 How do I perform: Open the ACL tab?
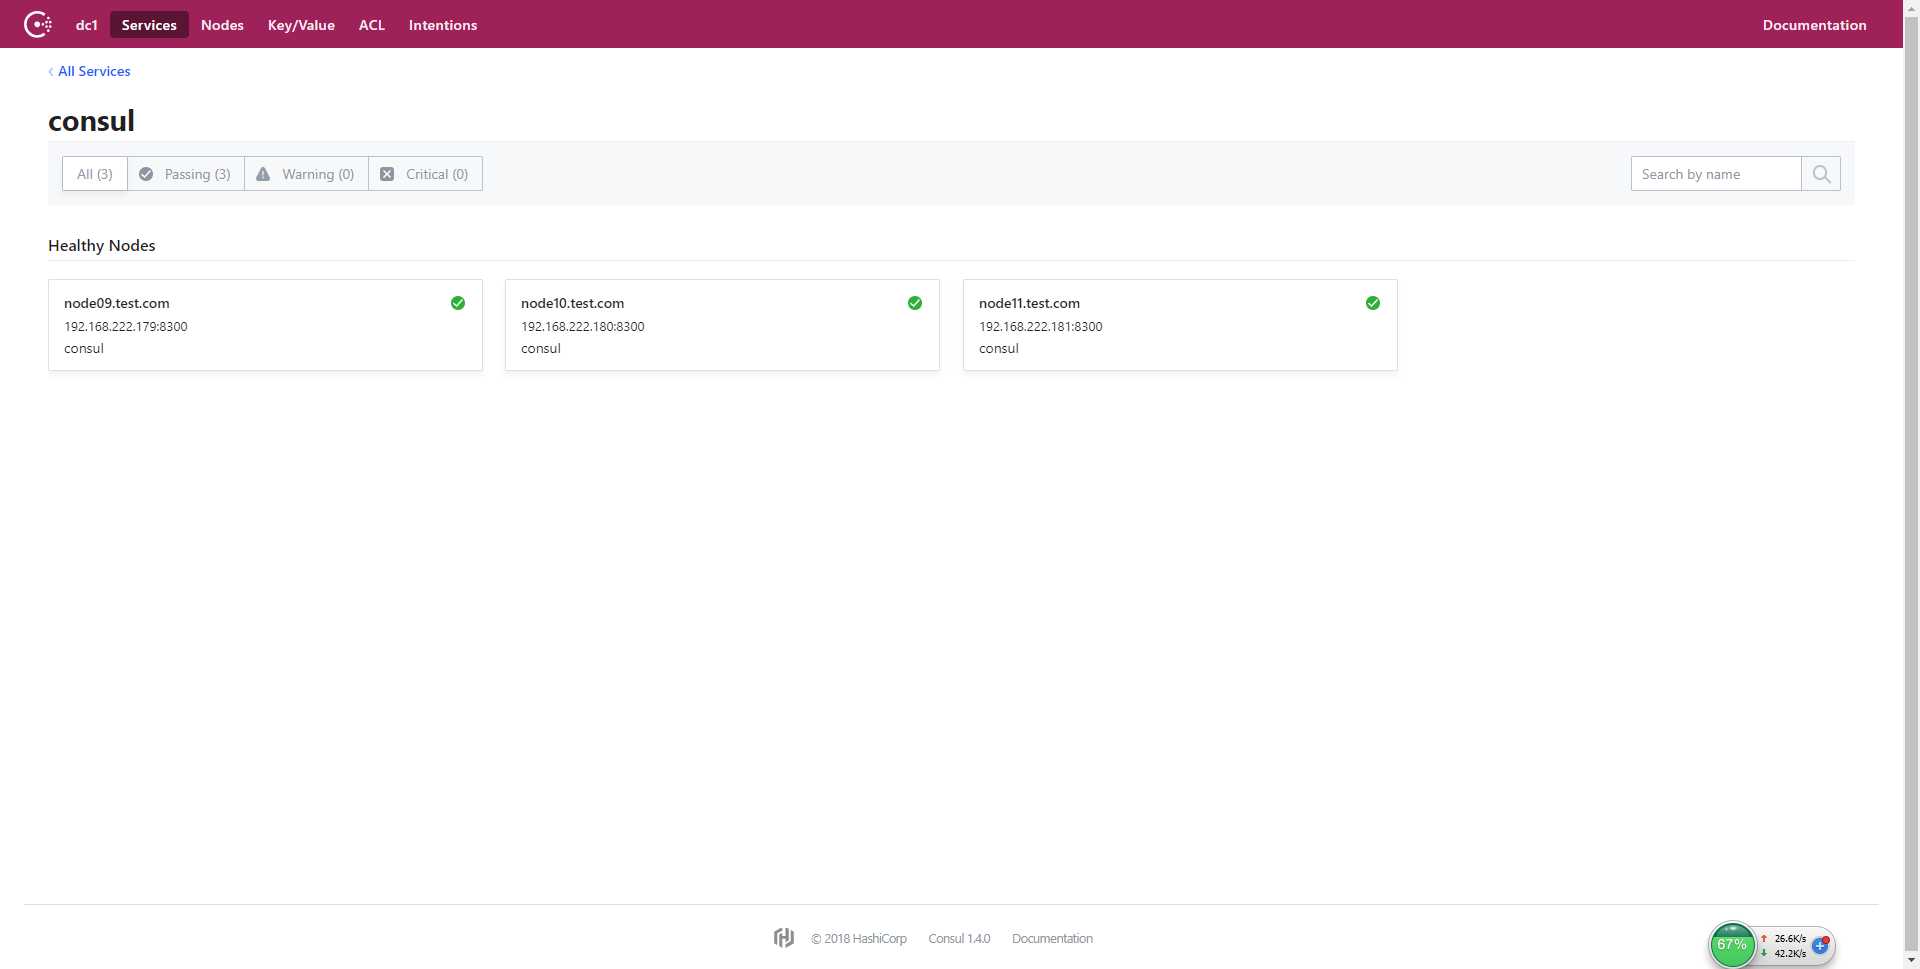click(x=372, y=25)
